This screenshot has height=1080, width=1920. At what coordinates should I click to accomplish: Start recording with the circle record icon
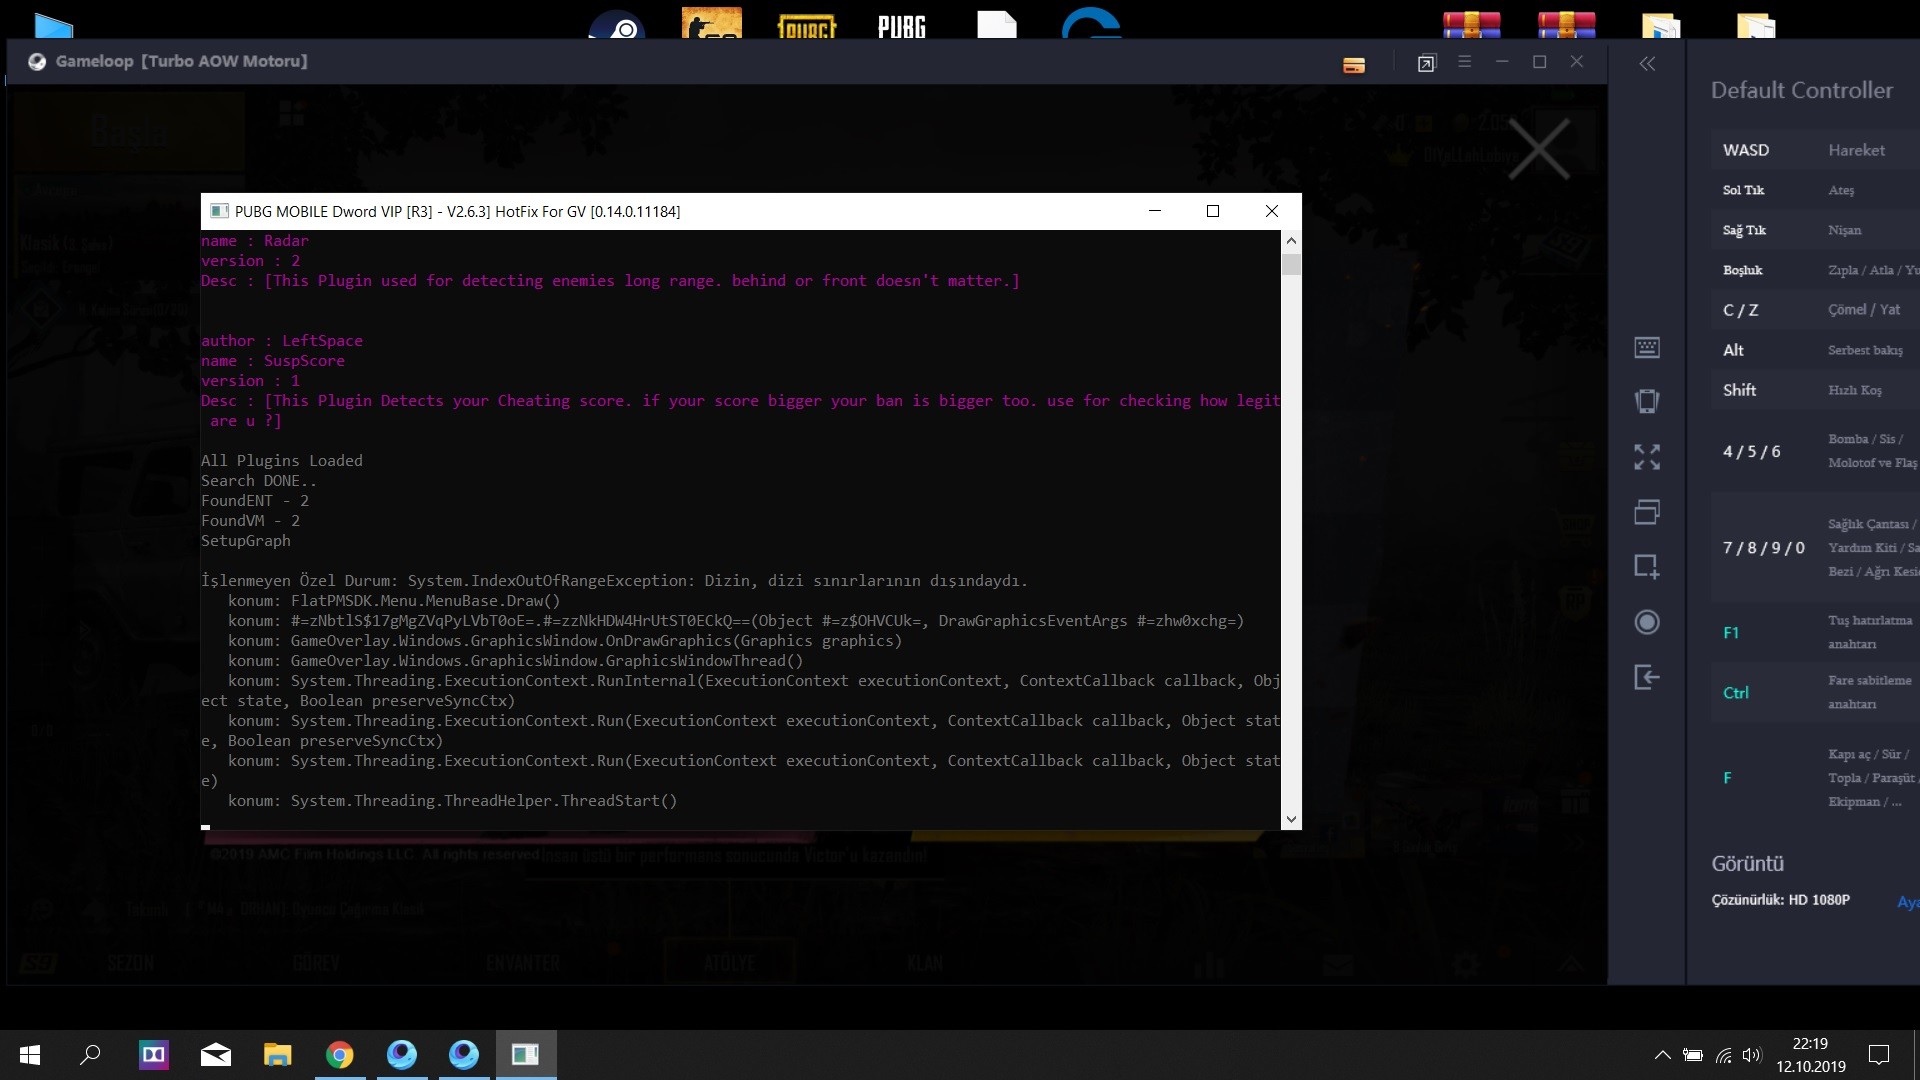1647,622
